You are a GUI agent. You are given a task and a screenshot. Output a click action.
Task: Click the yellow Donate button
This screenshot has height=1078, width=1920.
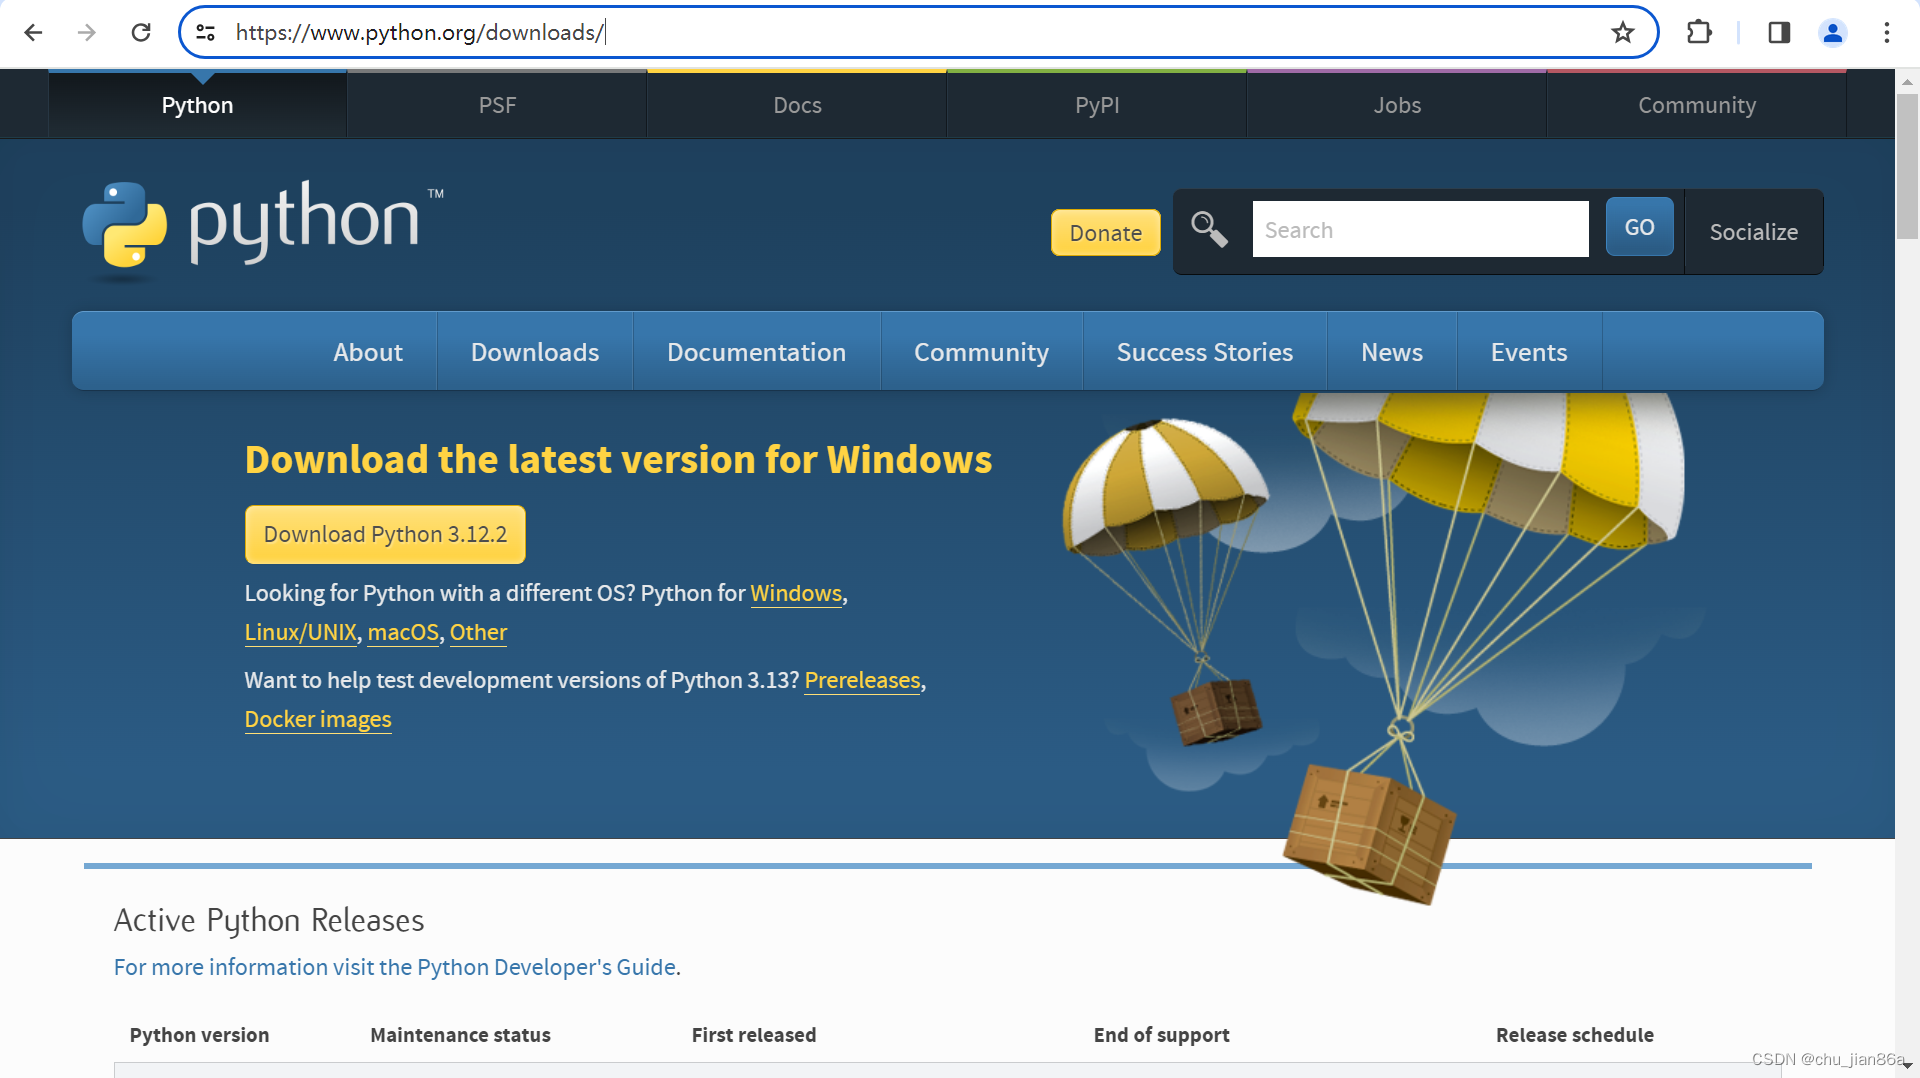[1105, 232]
